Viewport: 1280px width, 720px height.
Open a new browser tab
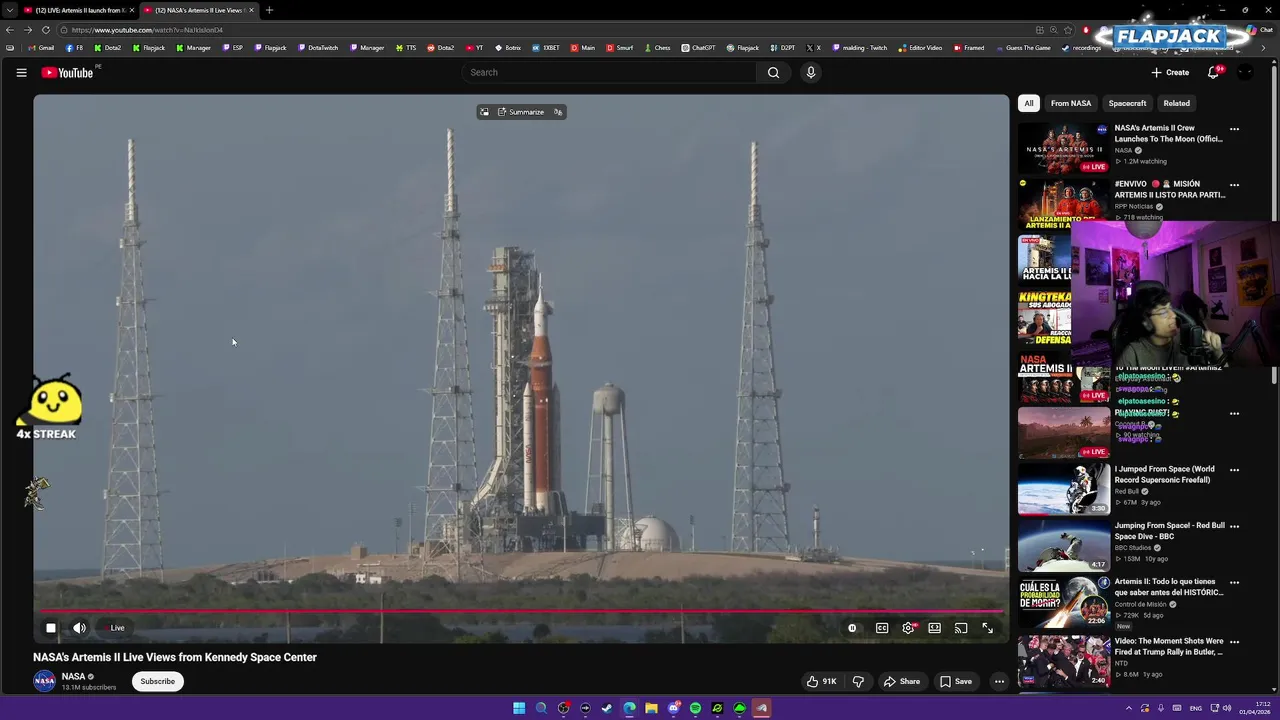click(269, 10)
